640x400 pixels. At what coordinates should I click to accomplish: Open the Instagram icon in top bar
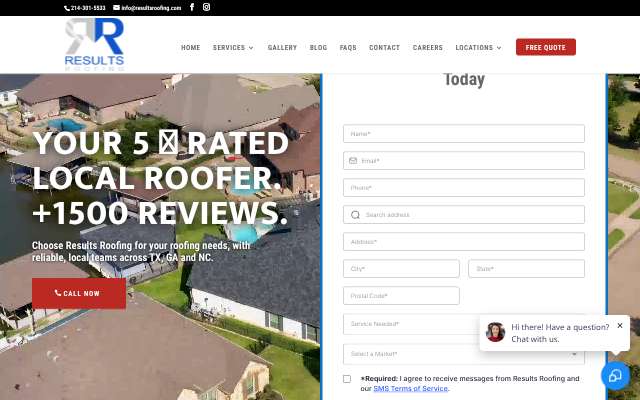(x=207, y=7)
